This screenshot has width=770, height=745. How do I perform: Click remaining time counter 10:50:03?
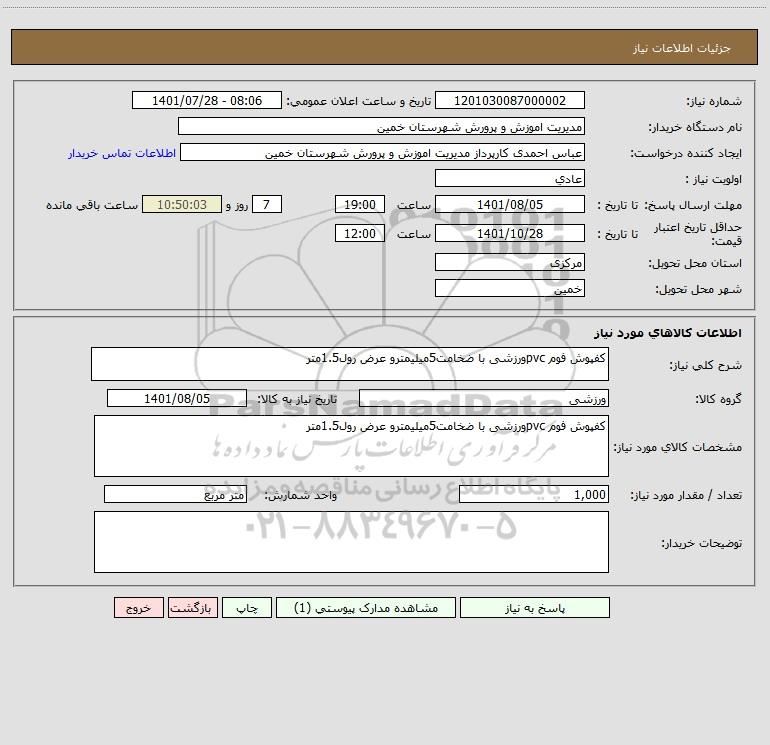coord(182,204)
